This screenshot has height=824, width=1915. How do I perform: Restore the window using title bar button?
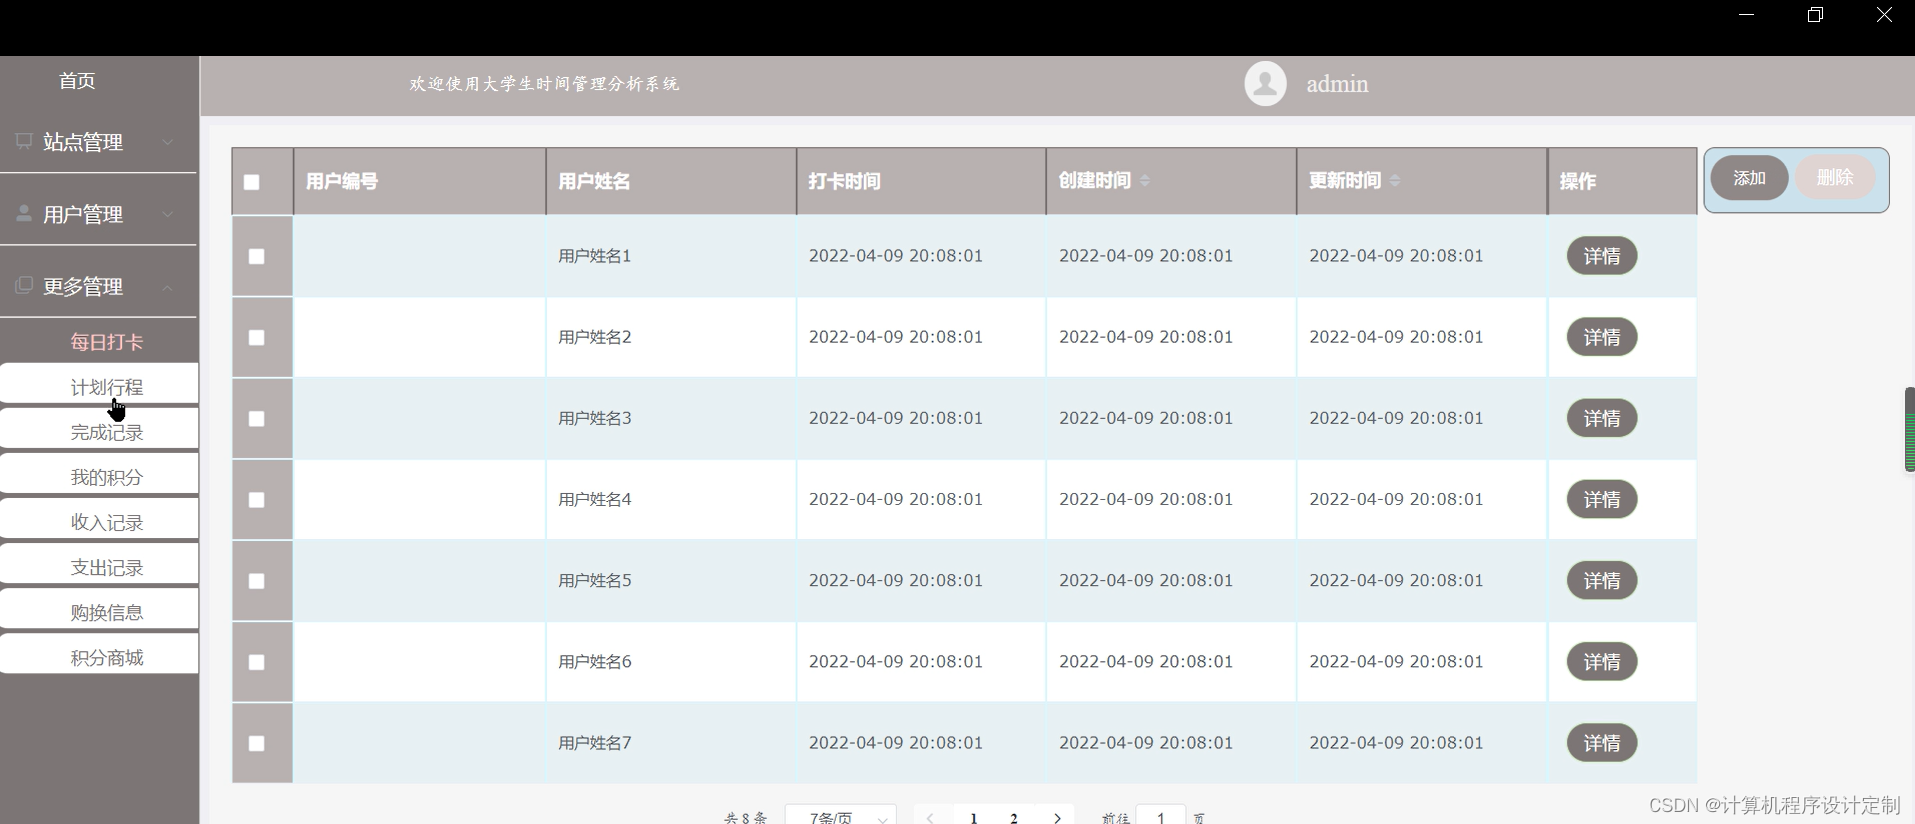(1815, 14)
